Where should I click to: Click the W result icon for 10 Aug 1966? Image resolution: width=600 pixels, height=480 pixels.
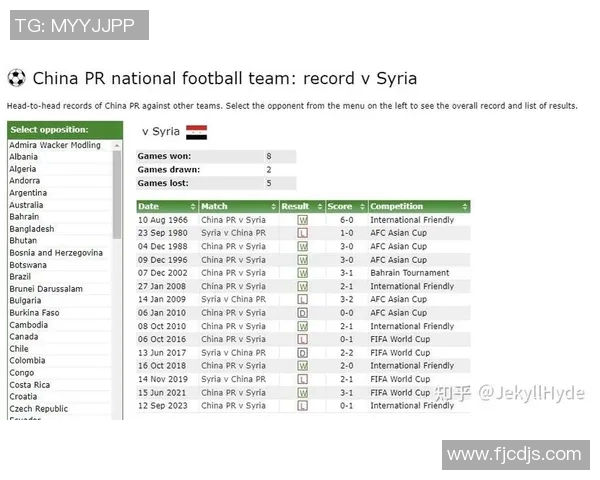click(x=303, y=220)
